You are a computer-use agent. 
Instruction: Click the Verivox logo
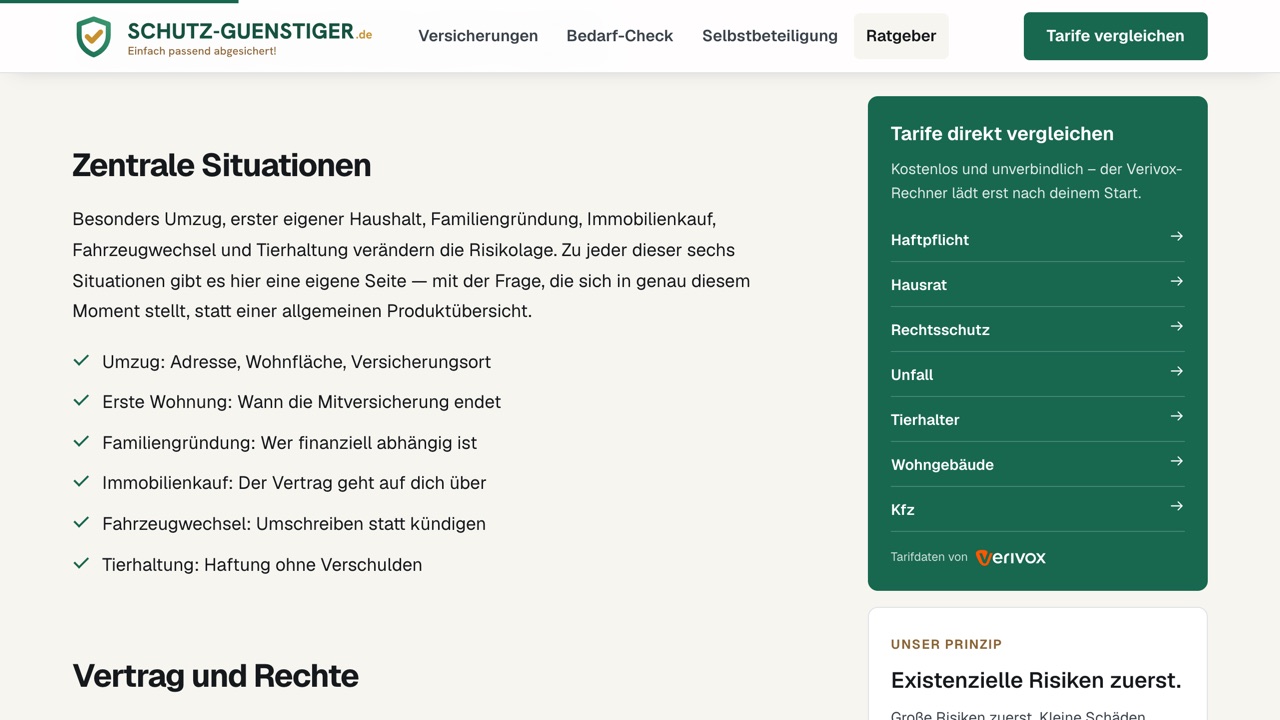tap(1011, 557)
